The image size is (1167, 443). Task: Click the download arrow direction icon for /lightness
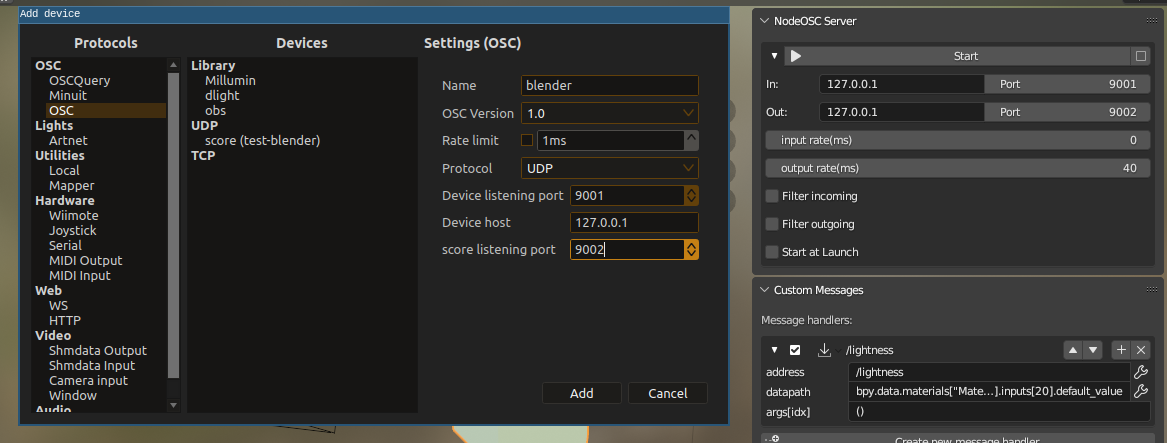pos(824,350)
